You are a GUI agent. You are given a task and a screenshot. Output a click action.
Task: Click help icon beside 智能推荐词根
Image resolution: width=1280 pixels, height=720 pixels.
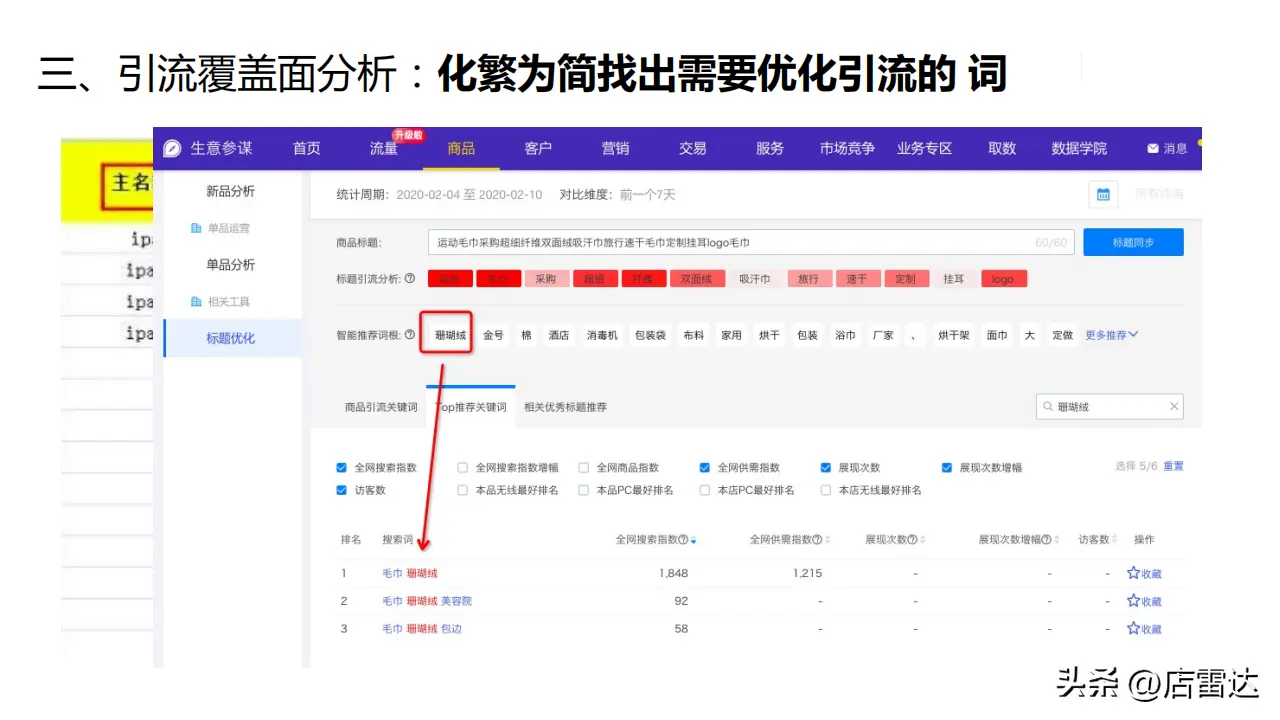pyautogui.click(x=409, y=335)
